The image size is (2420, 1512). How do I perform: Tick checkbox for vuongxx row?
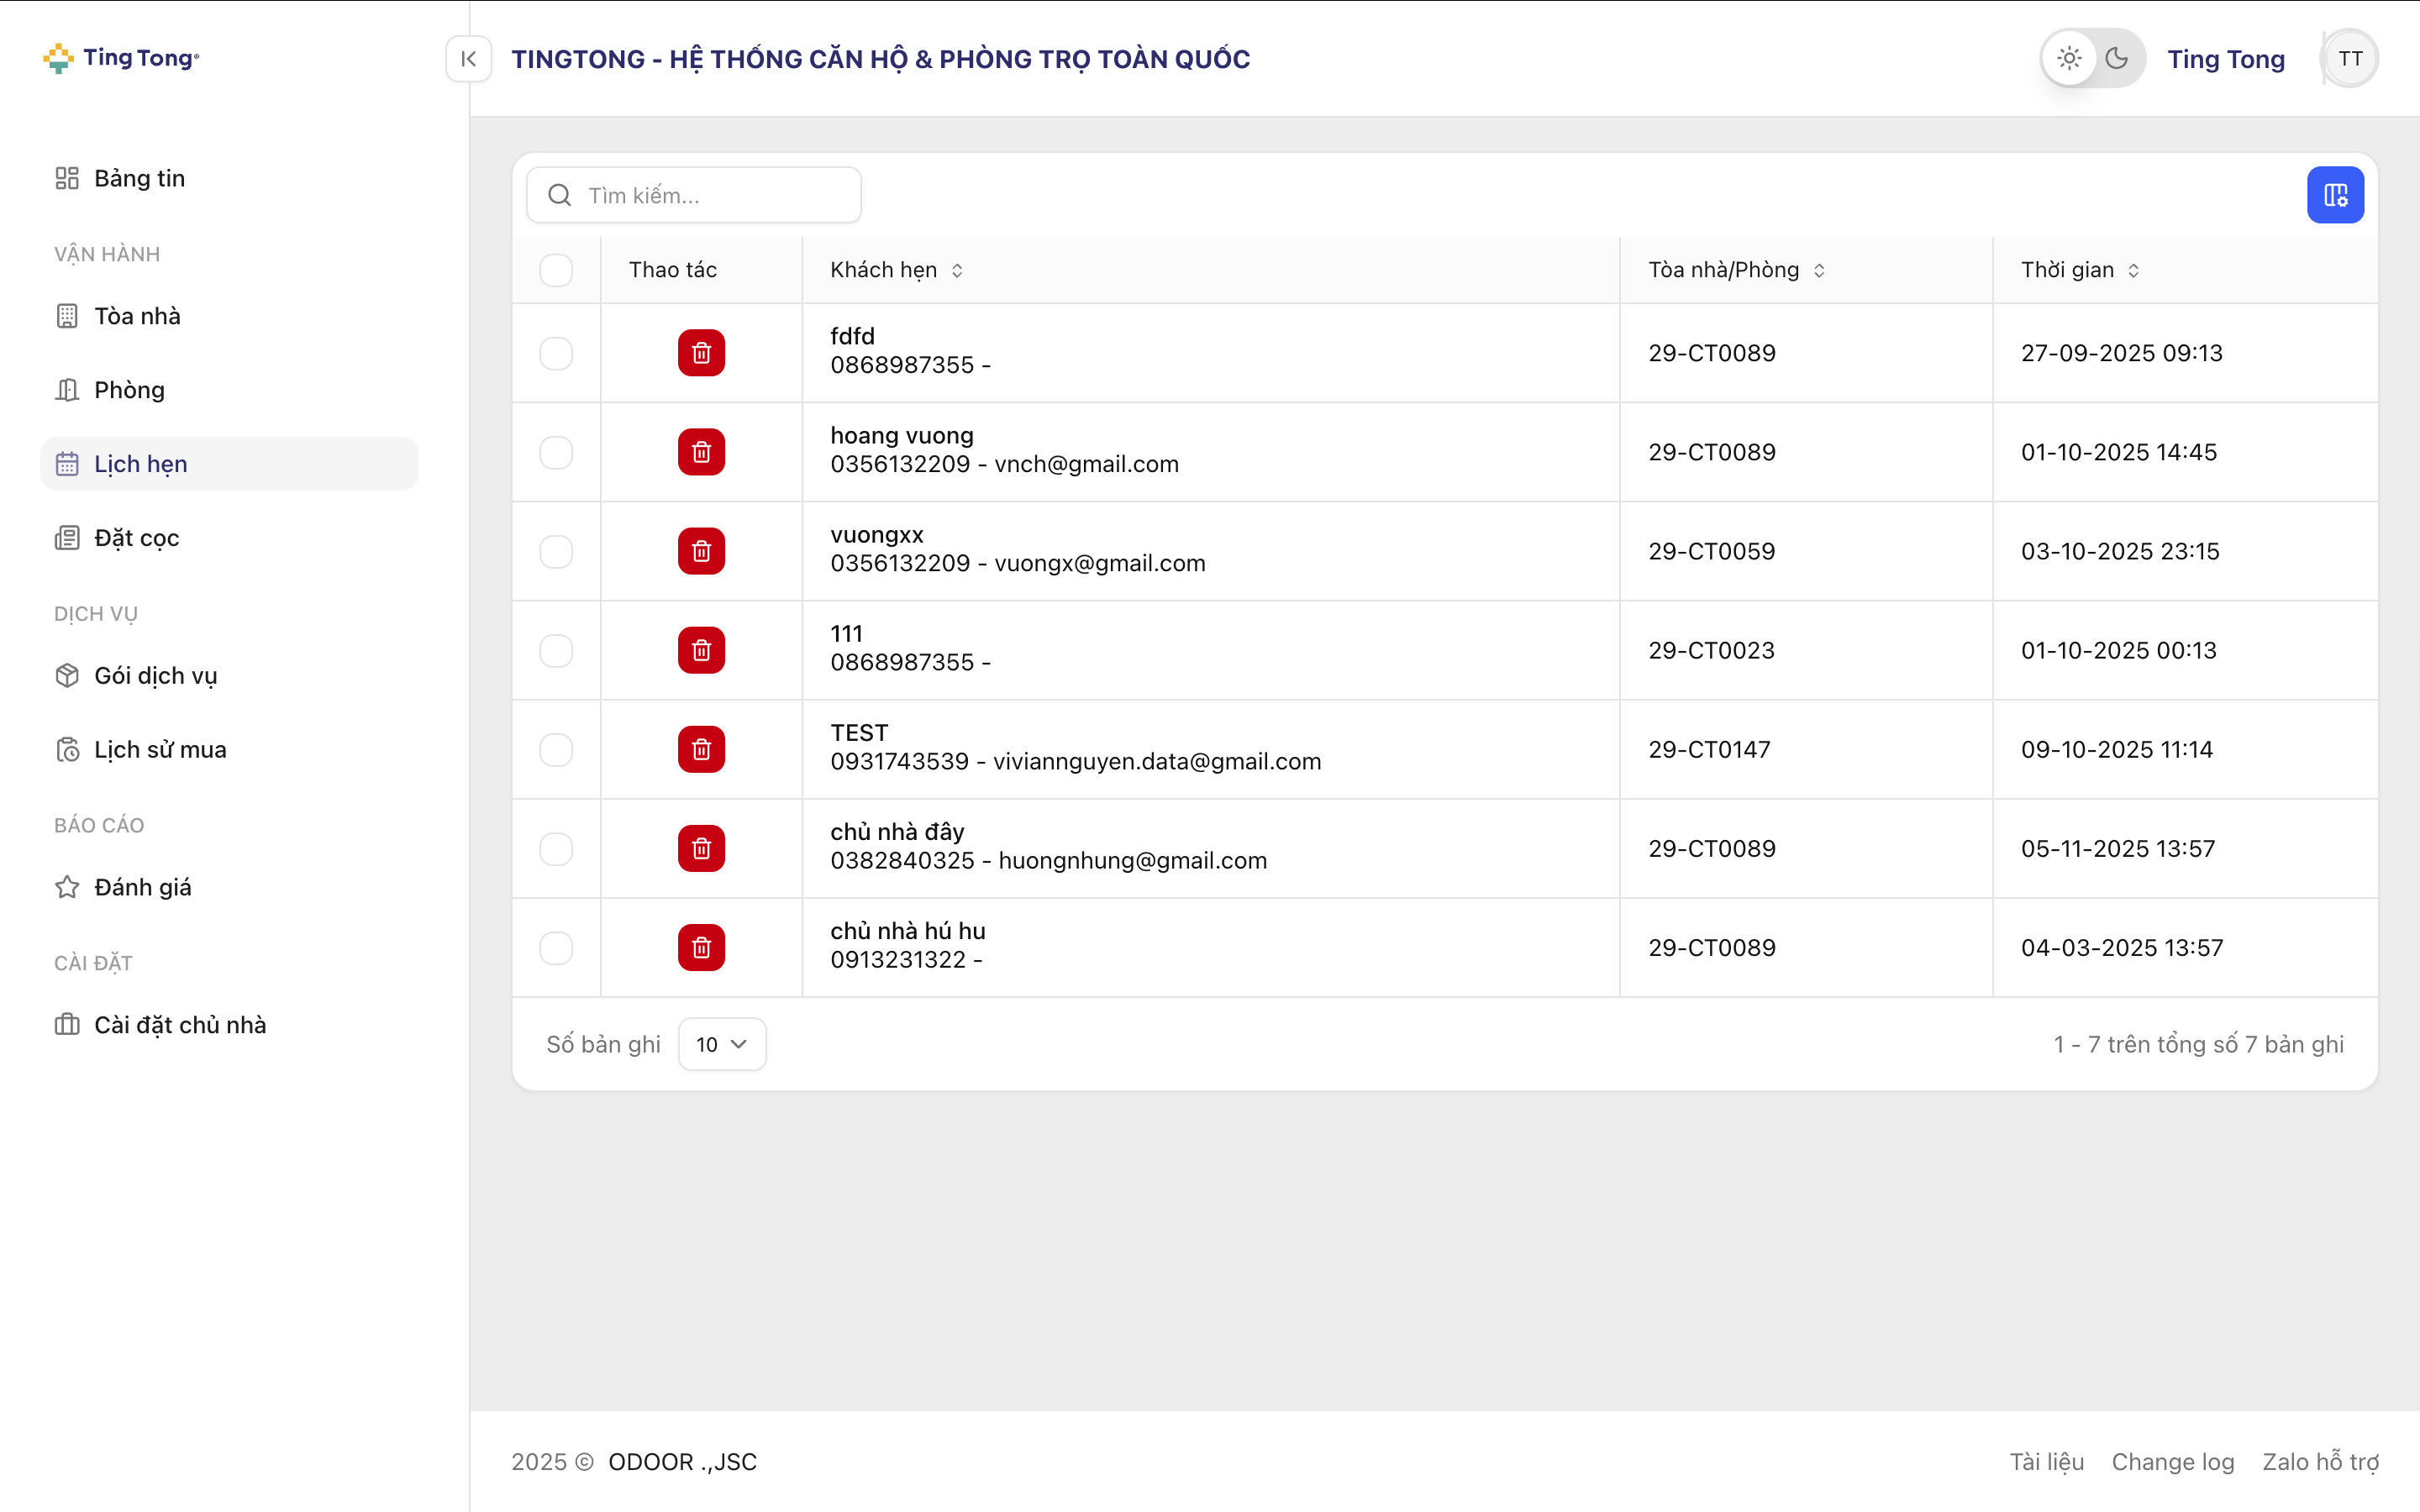(556, 551)
